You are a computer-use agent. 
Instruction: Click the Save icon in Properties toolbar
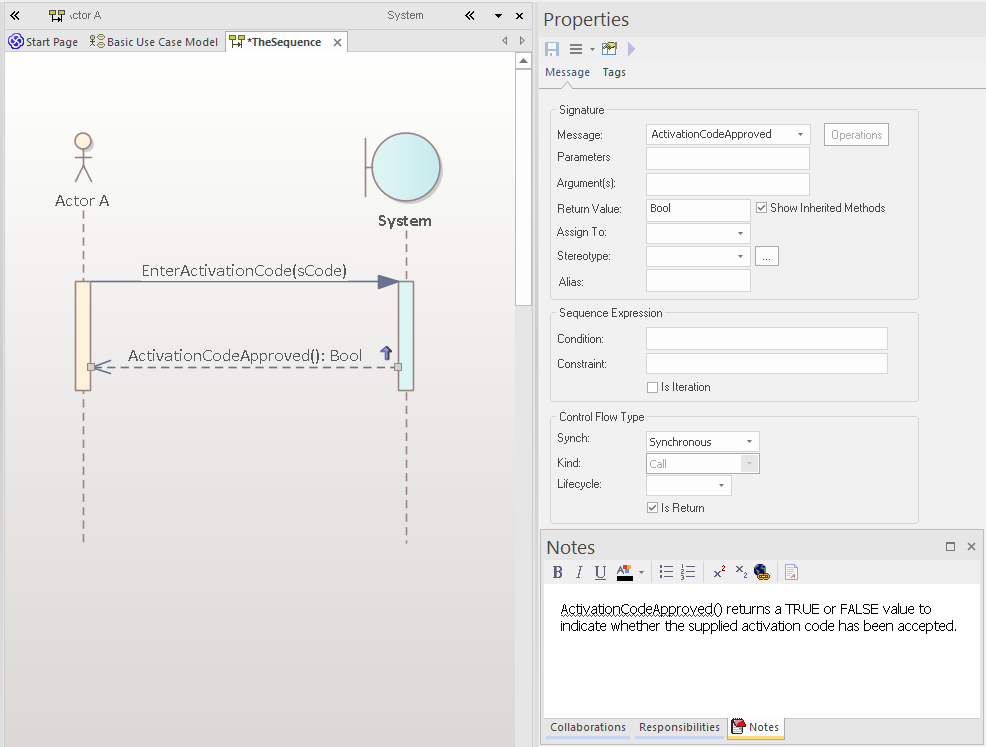tap(552, 49)
